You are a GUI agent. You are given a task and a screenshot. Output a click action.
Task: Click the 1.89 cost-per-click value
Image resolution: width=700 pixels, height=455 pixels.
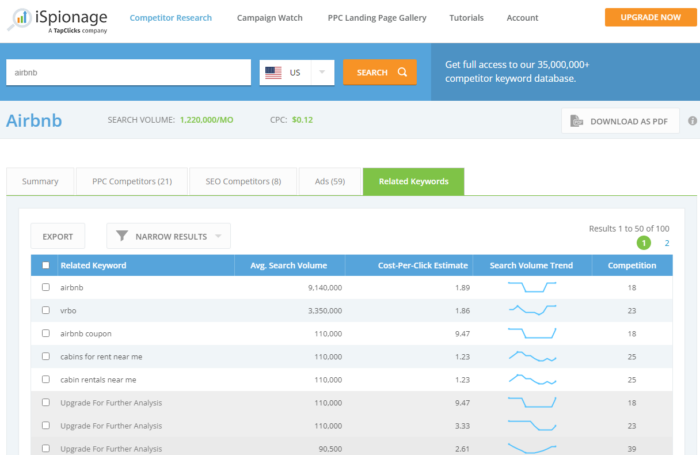click(462, 288)
